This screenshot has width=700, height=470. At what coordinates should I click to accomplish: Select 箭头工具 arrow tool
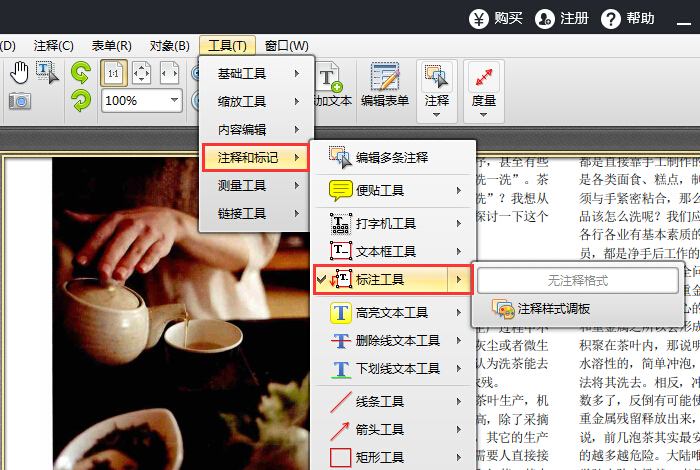click(394, 429)
